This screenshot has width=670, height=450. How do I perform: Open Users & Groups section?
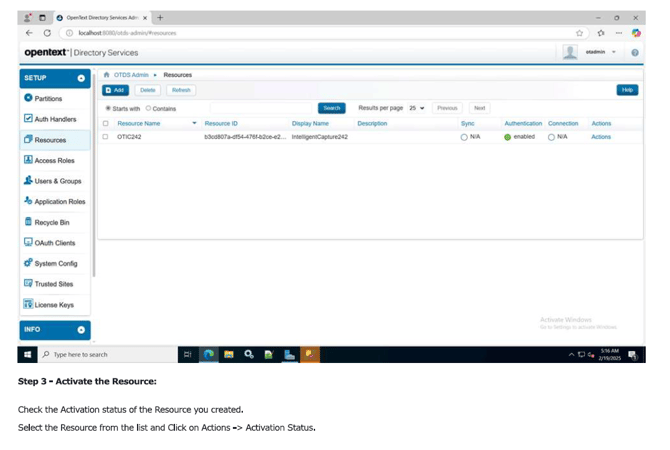[x=57, y=181]
